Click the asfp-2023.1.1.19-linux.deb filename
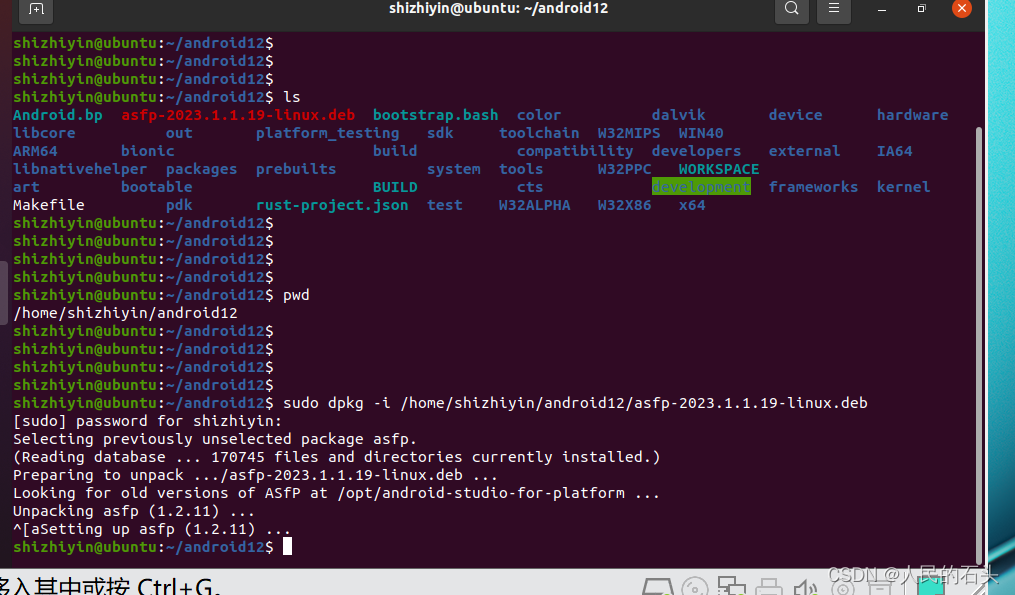This screenshot has width=1015, height=595. (x=241, y=114)
